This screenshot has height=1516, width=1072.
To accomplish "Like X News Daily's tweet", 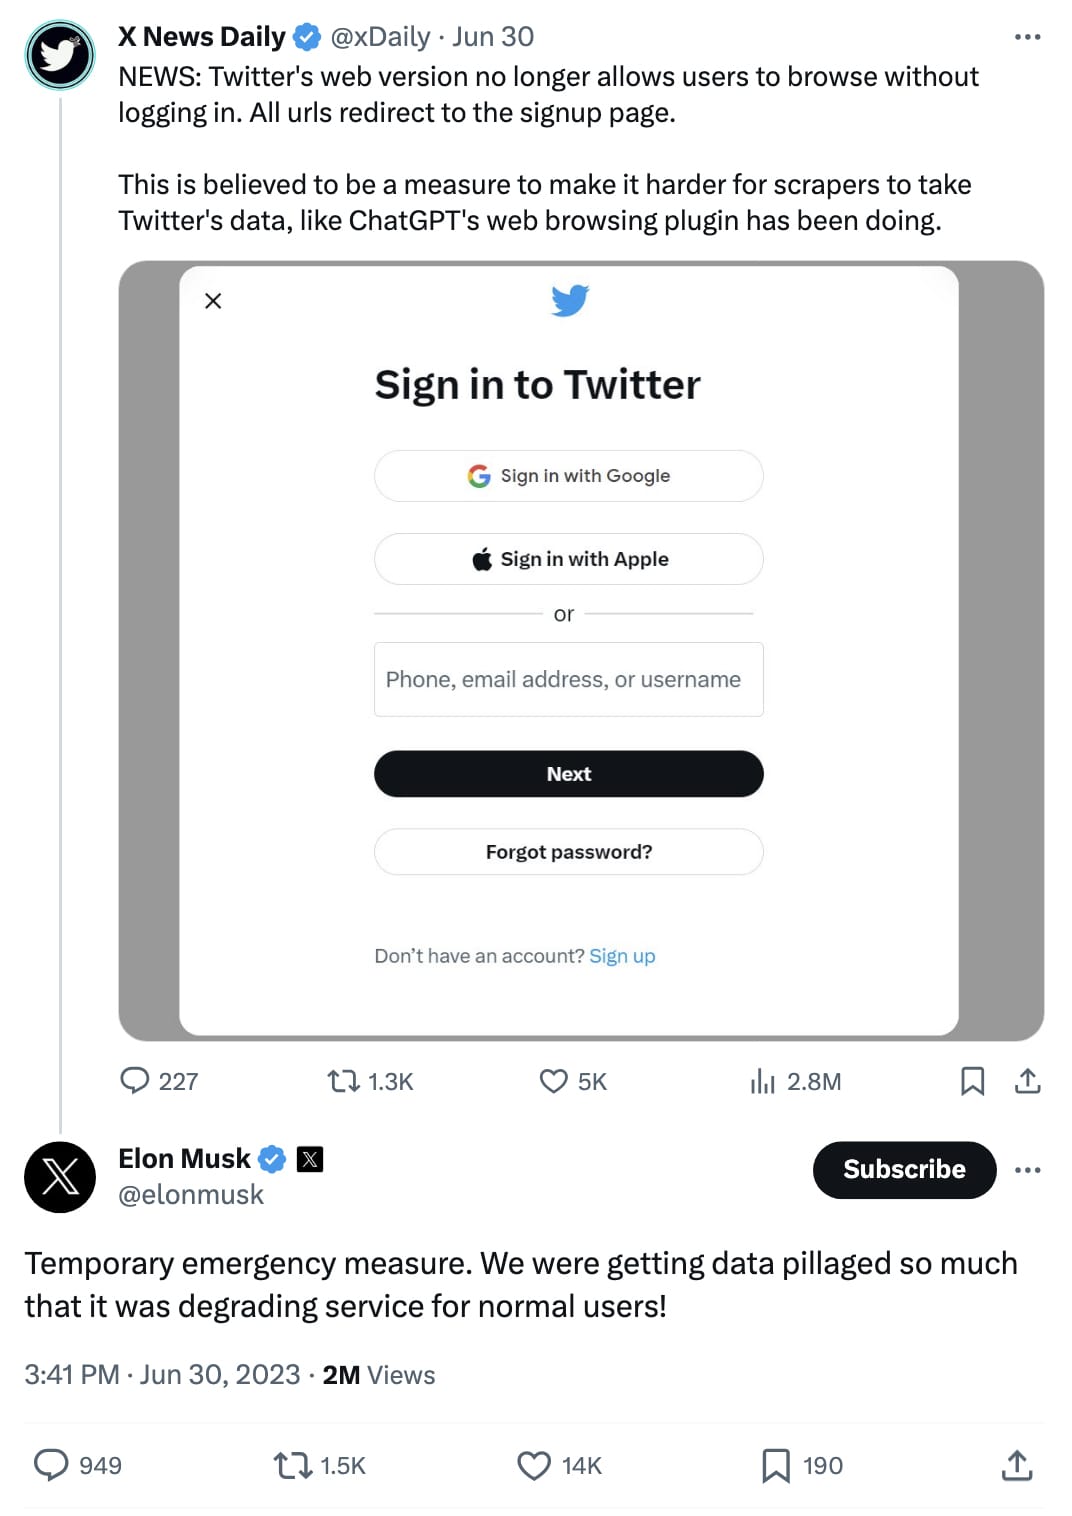I will (x=554, y=1081).
